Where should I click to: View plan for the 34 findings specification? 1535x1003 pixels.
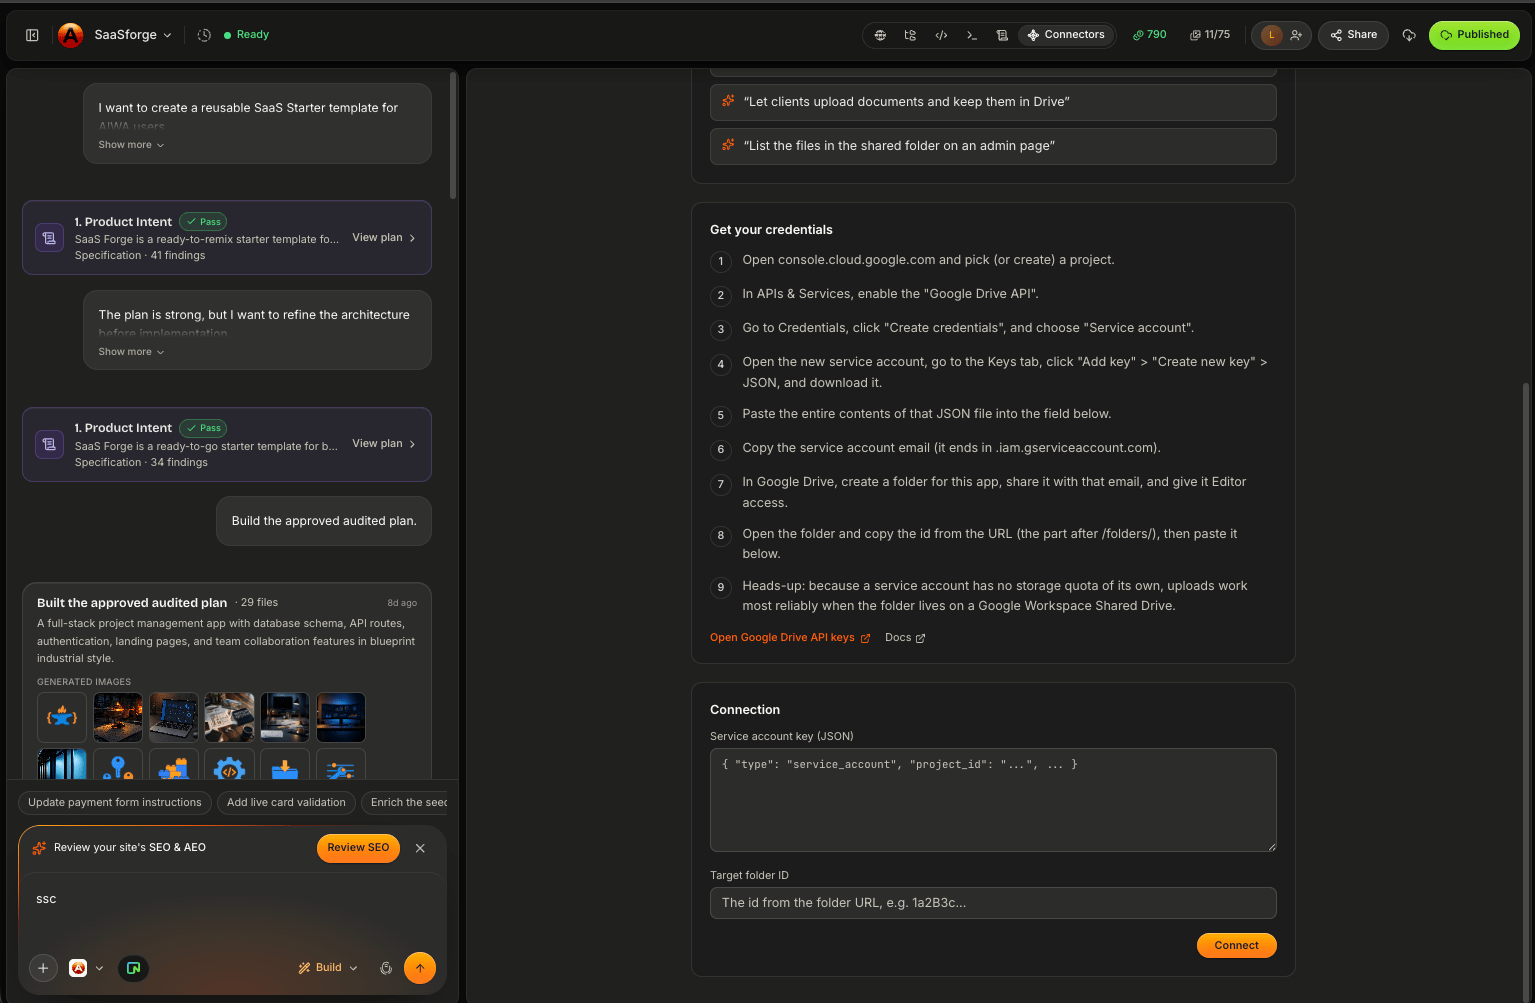coord(384,444)
